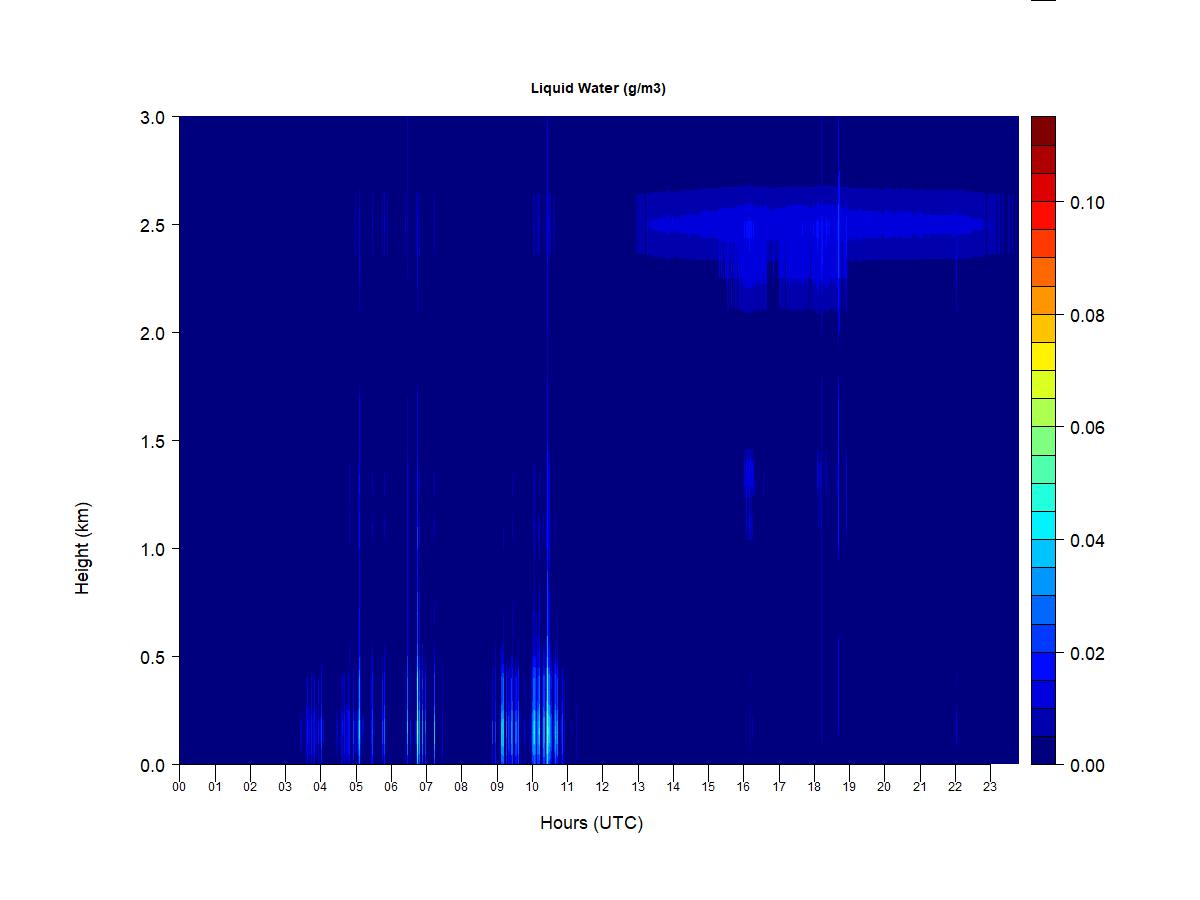This screenshot has width=1200, height=900.
Task: Select the yellow colorbar swatch
Action: coord(1043,357)
